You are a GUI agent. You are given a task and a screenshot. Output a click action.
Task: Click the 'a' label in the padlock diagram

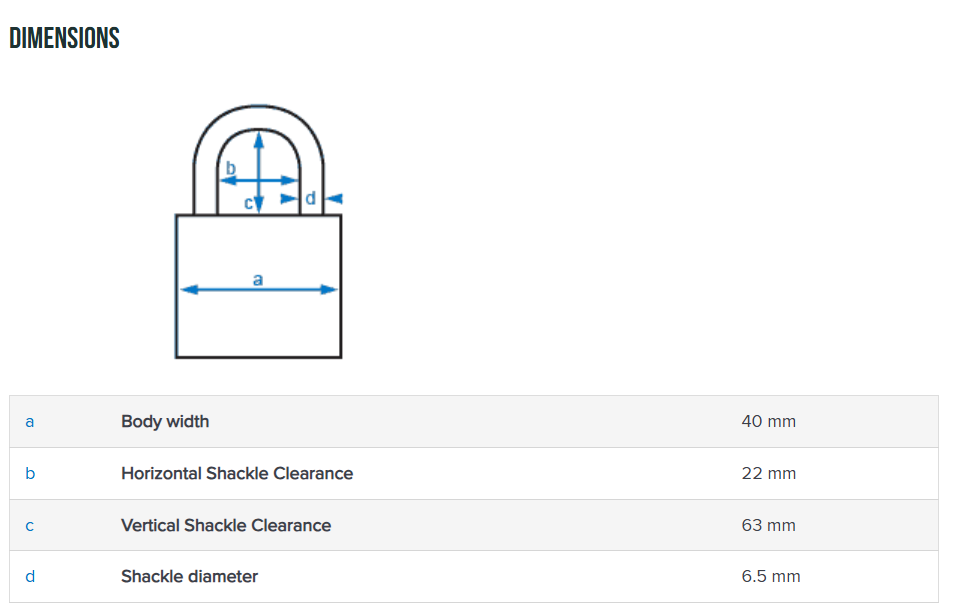pyautogui.click(x=258, y=279)
